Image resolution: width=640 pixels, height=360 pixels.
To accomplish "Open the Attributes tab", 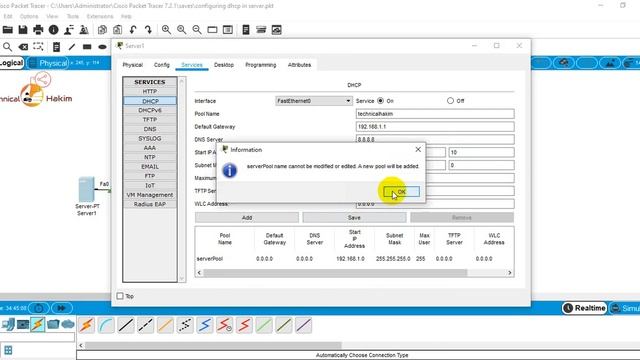I will pos(299,65).
